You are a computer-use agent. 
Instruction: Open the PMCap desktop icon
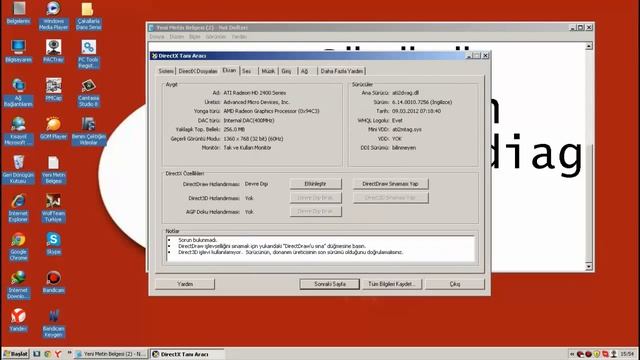53,89
